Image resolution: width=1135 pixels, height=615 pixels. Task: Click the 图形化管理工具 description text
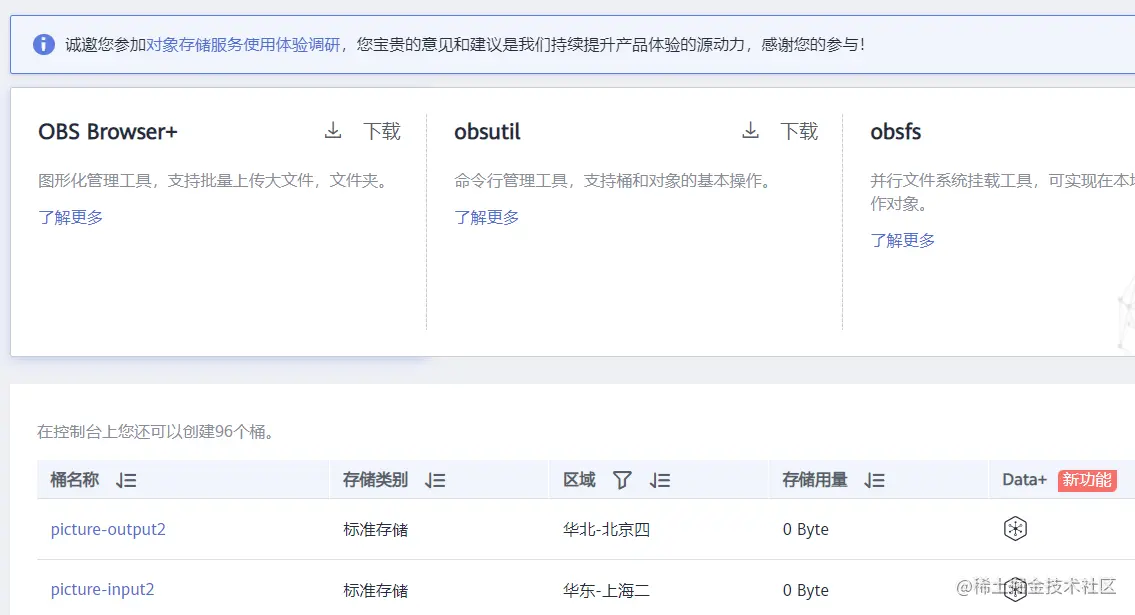pyautogui.click(x=215, y=181)
